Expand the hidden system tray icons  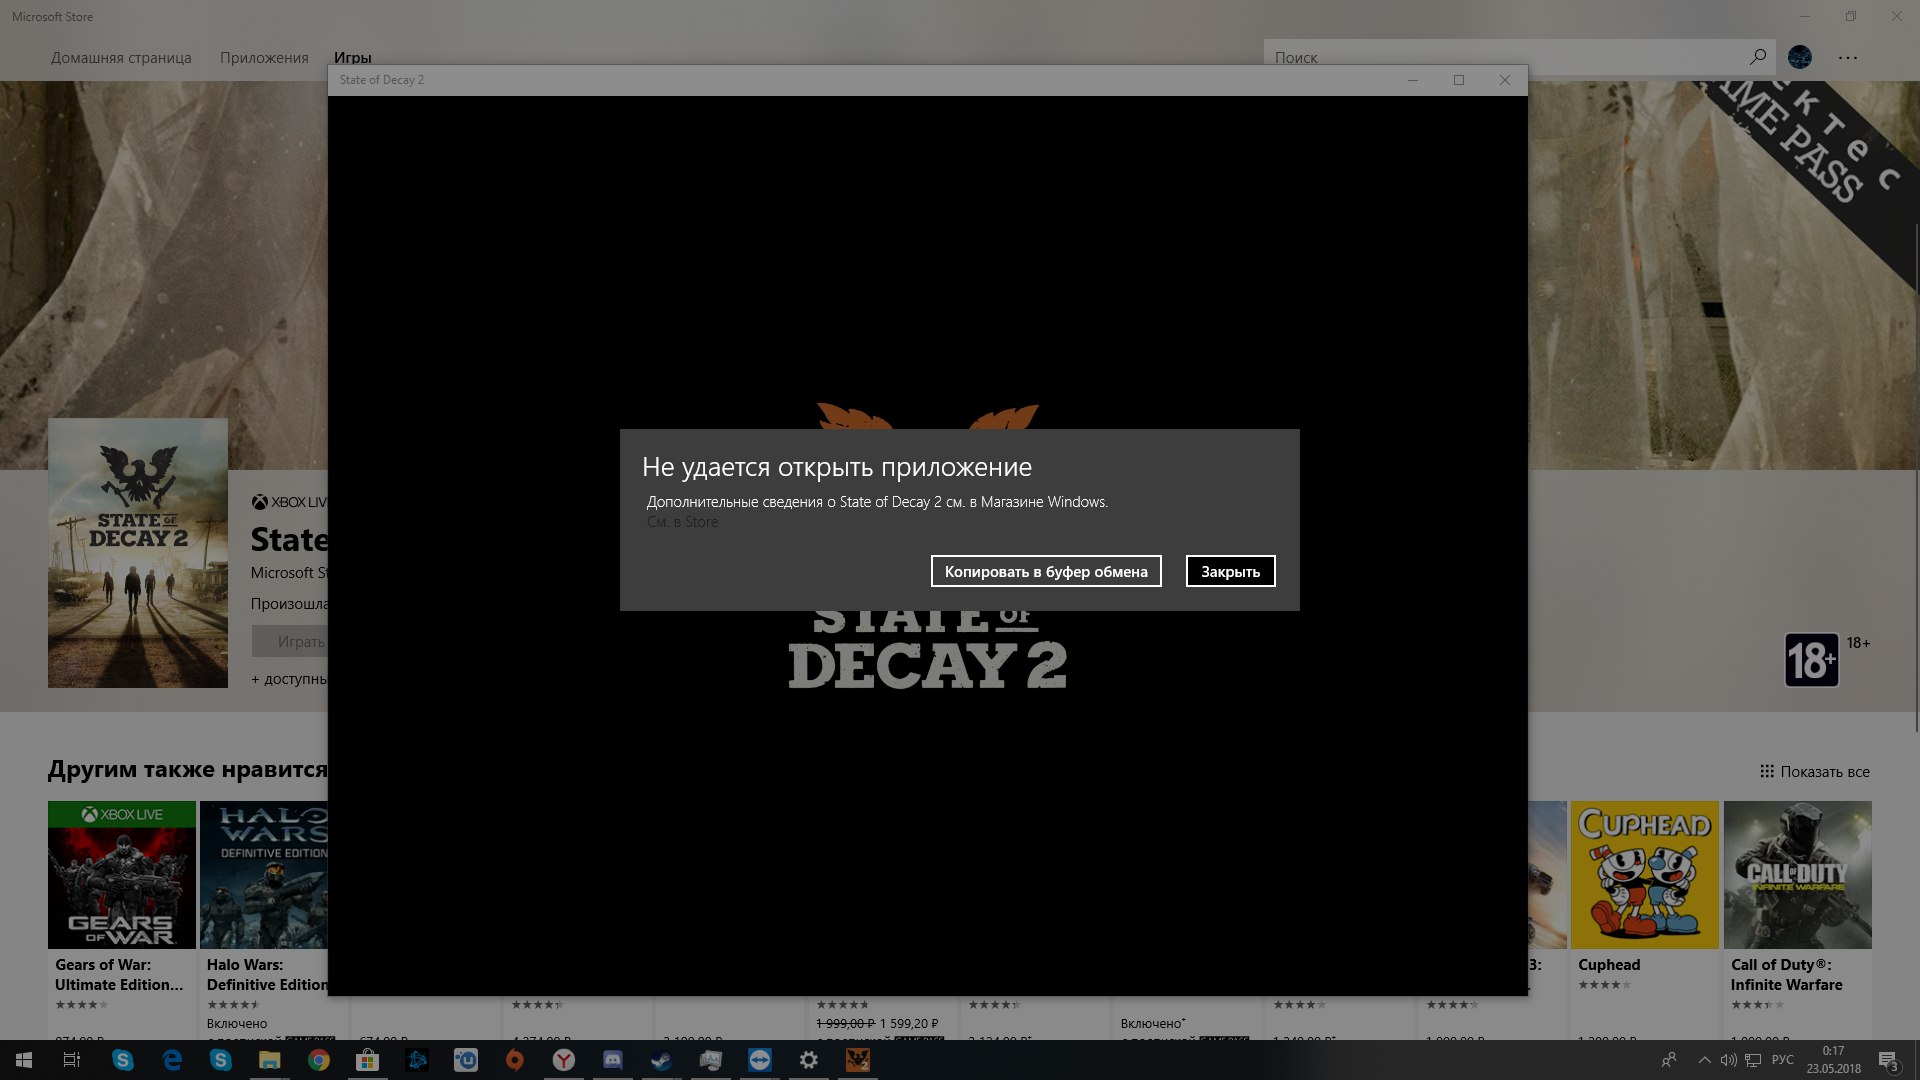1704,1060
